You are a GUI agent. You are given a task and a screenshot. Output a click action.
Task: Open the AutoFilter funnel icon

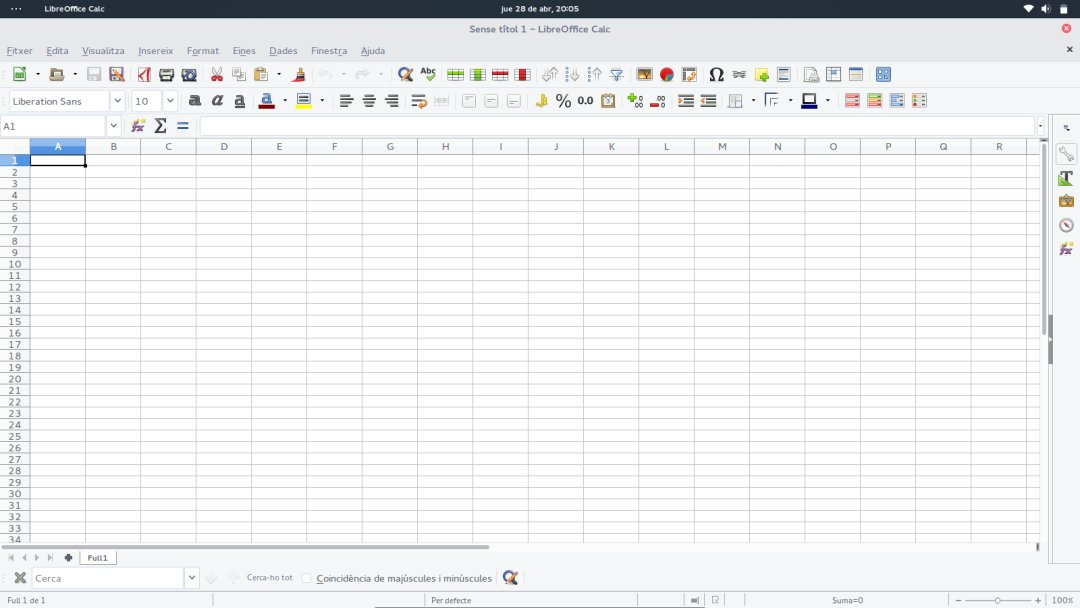[617, 75]
